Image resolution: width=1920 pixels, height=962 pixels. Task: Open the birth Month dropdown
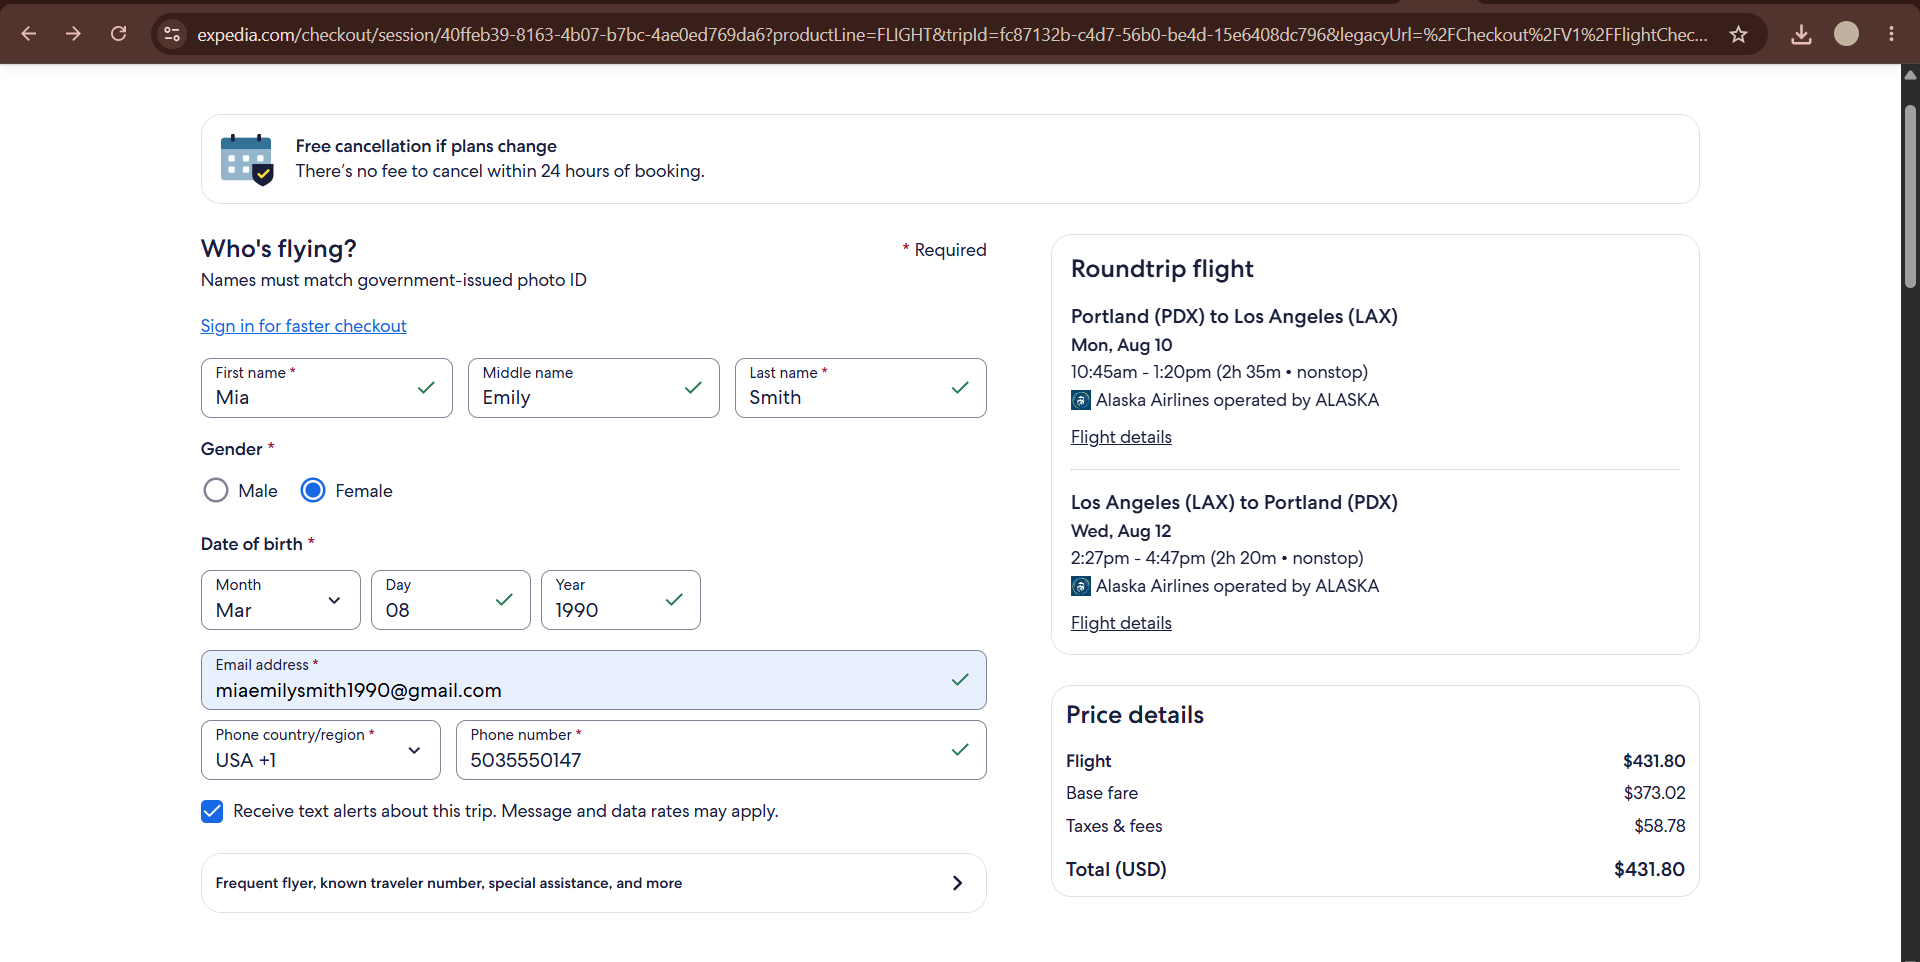[x=281, y=600]
